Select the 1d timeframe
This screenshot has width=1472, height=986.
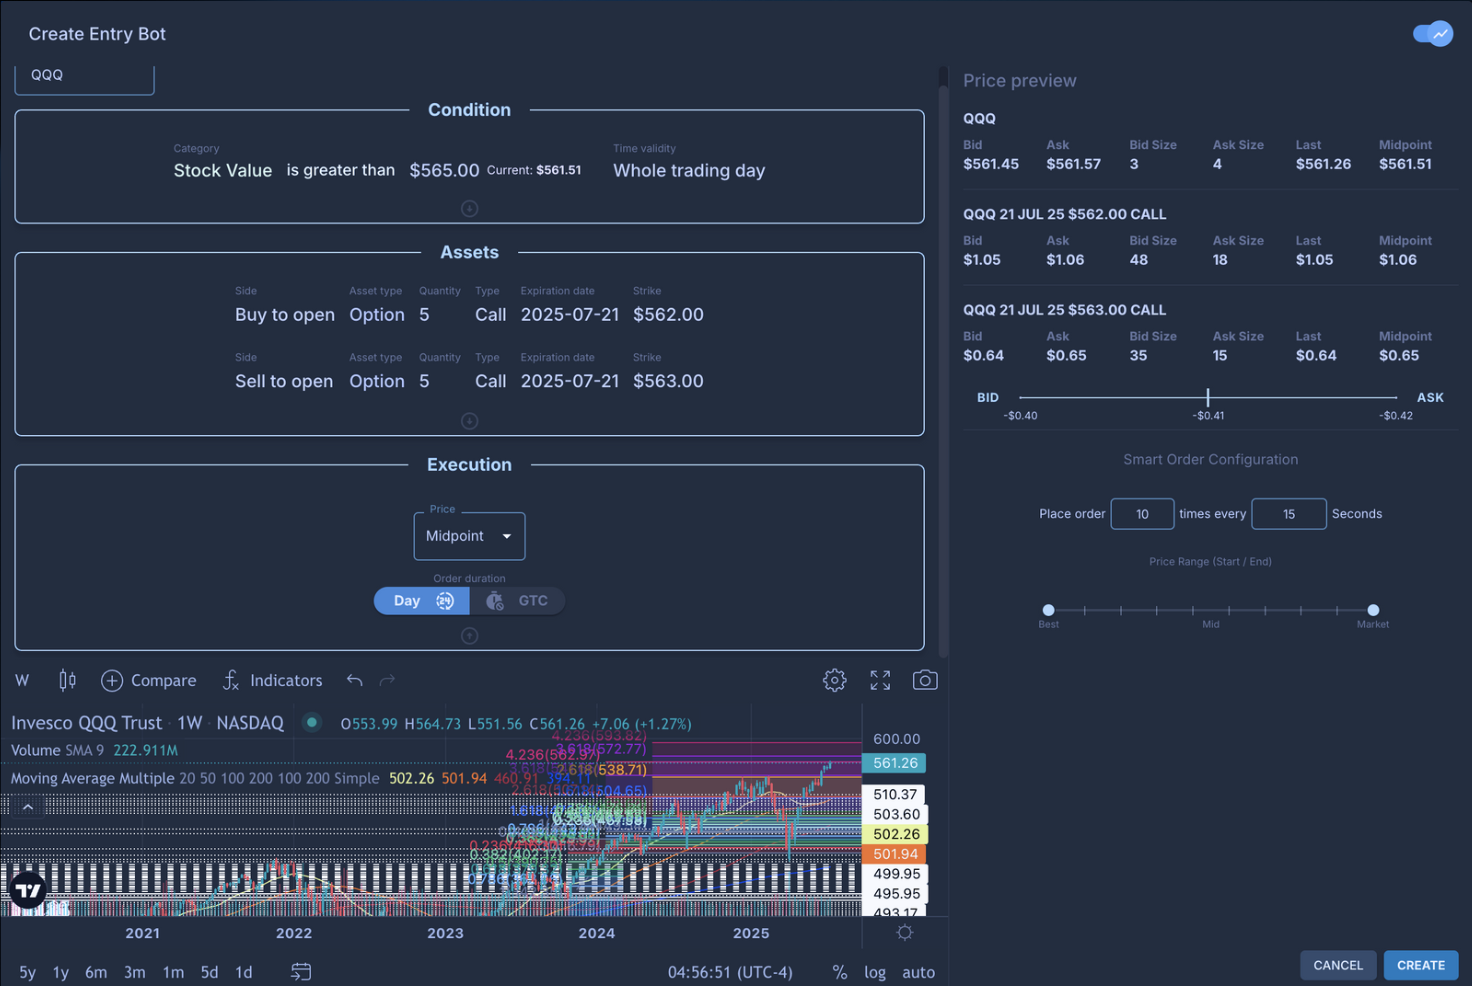[243, 971]
